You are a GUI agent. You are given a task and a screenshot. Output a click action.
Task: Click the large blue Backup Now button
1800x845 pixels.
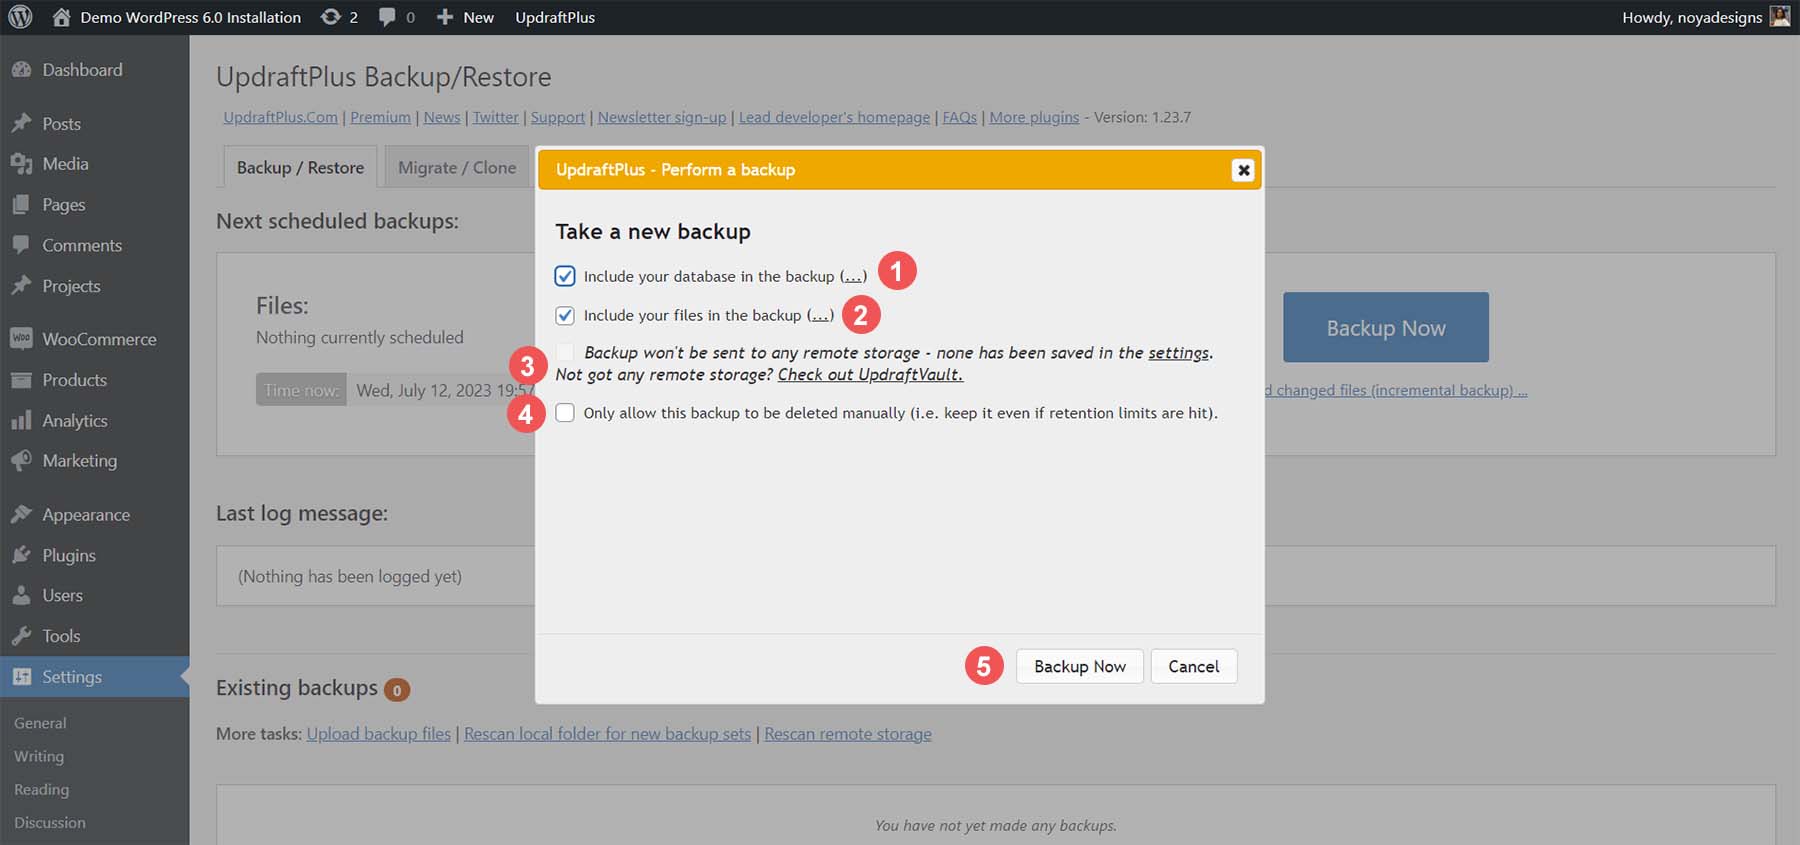pos(1386,328)
